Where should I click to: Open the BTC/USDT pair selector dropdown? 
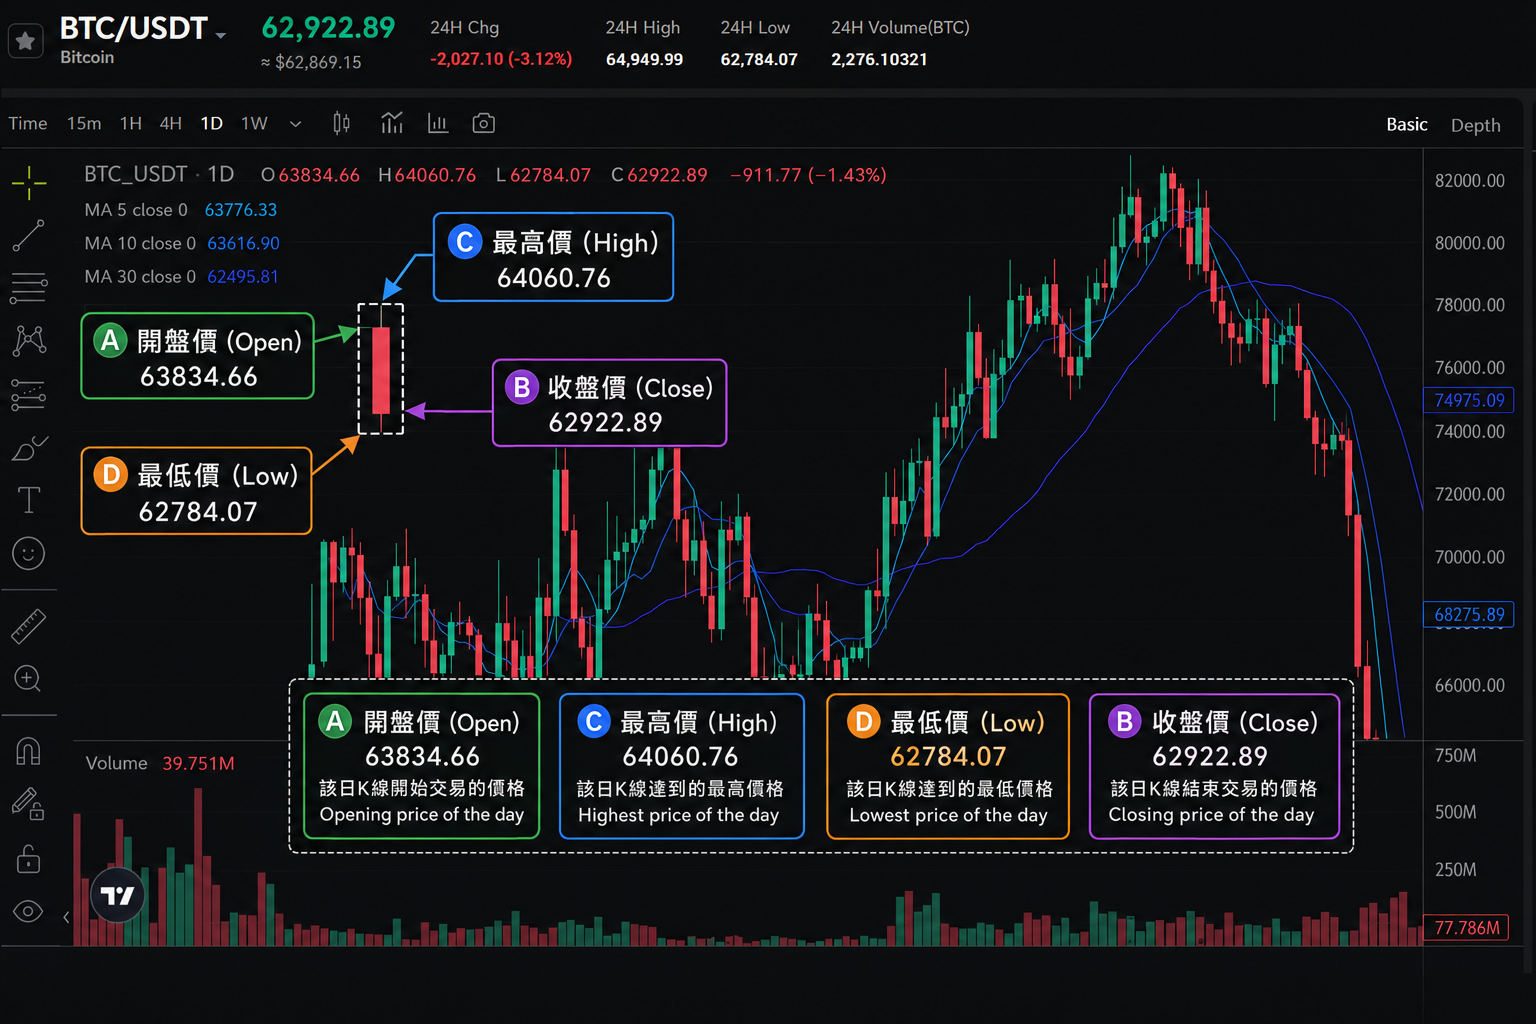[221, 35]
